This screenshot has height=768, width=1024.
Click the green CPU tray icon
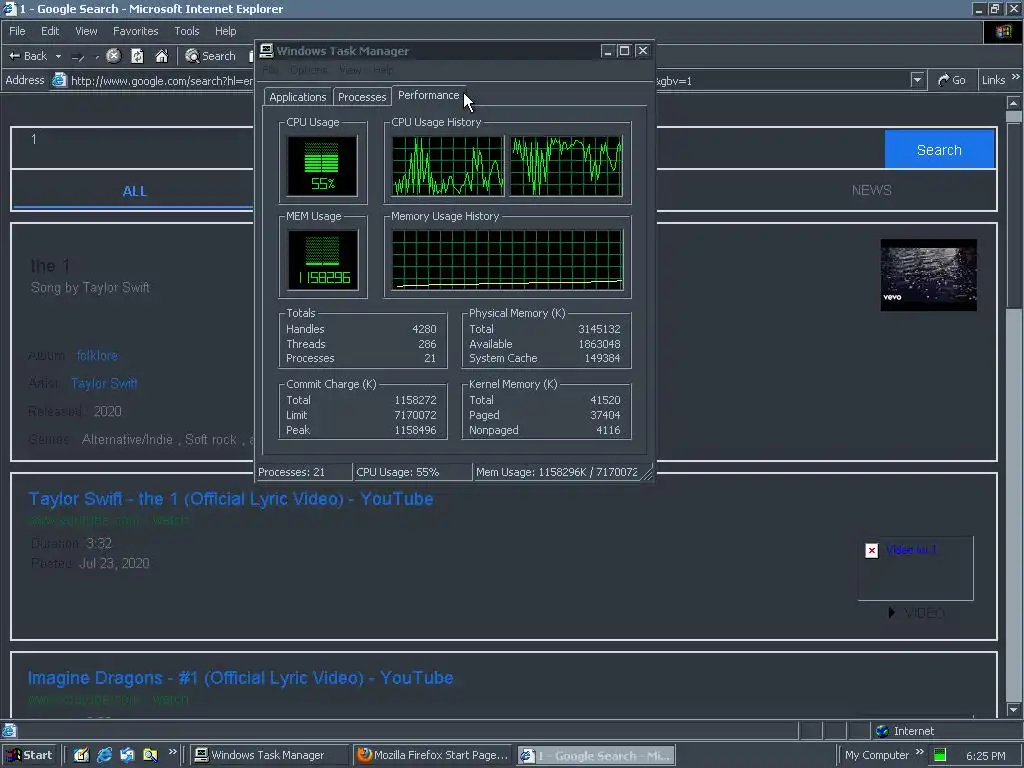(940, 755)
